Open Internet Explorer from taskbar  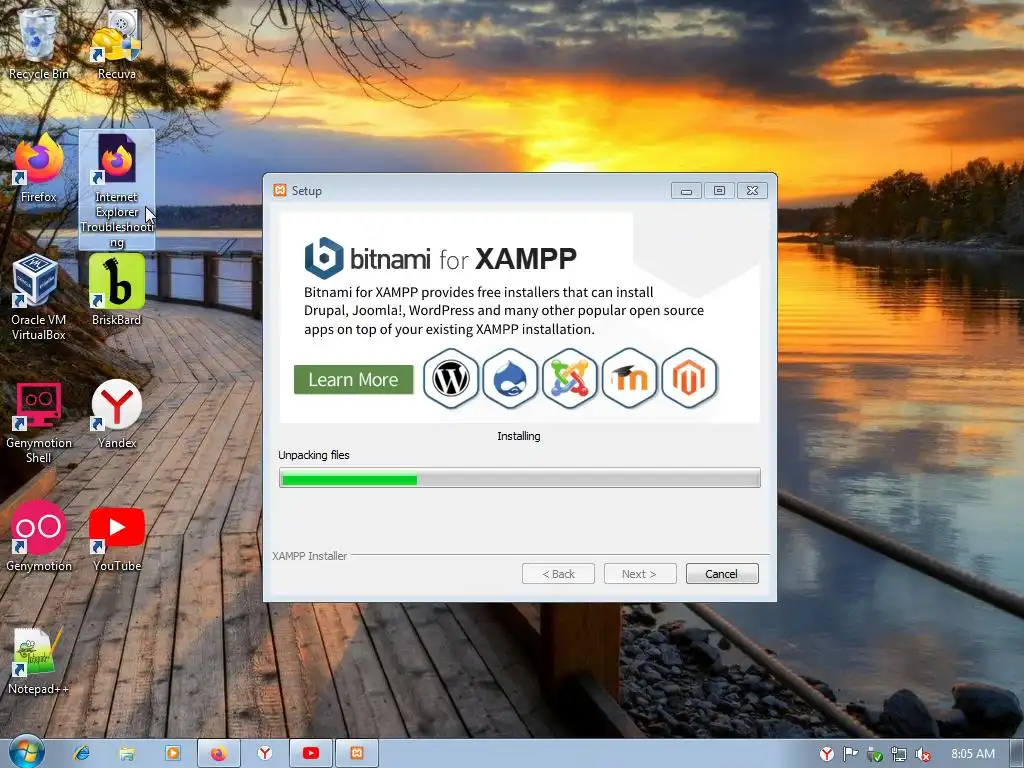81,753
